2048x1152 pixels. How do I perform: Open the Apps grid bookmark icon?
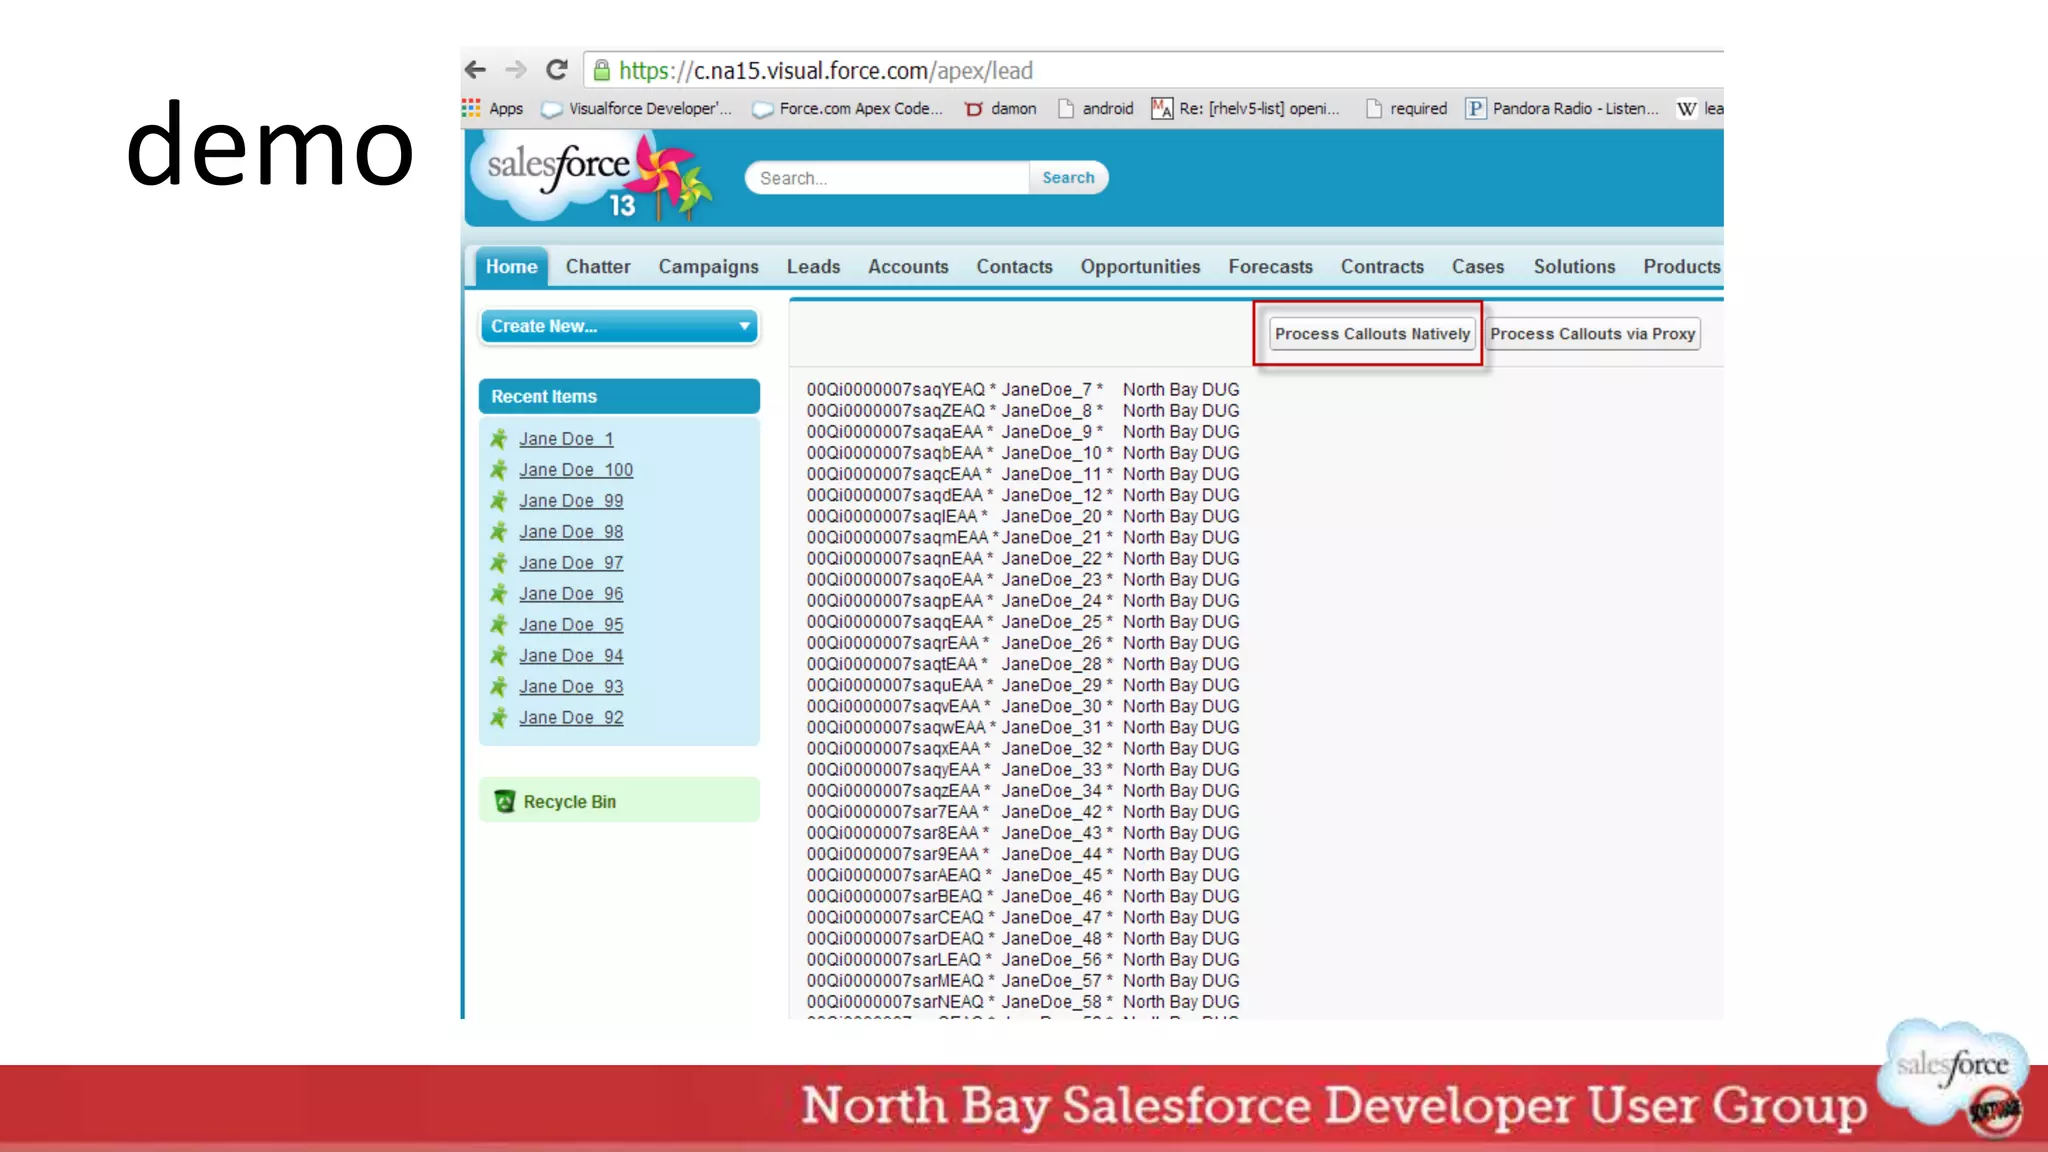click(471, 108)
